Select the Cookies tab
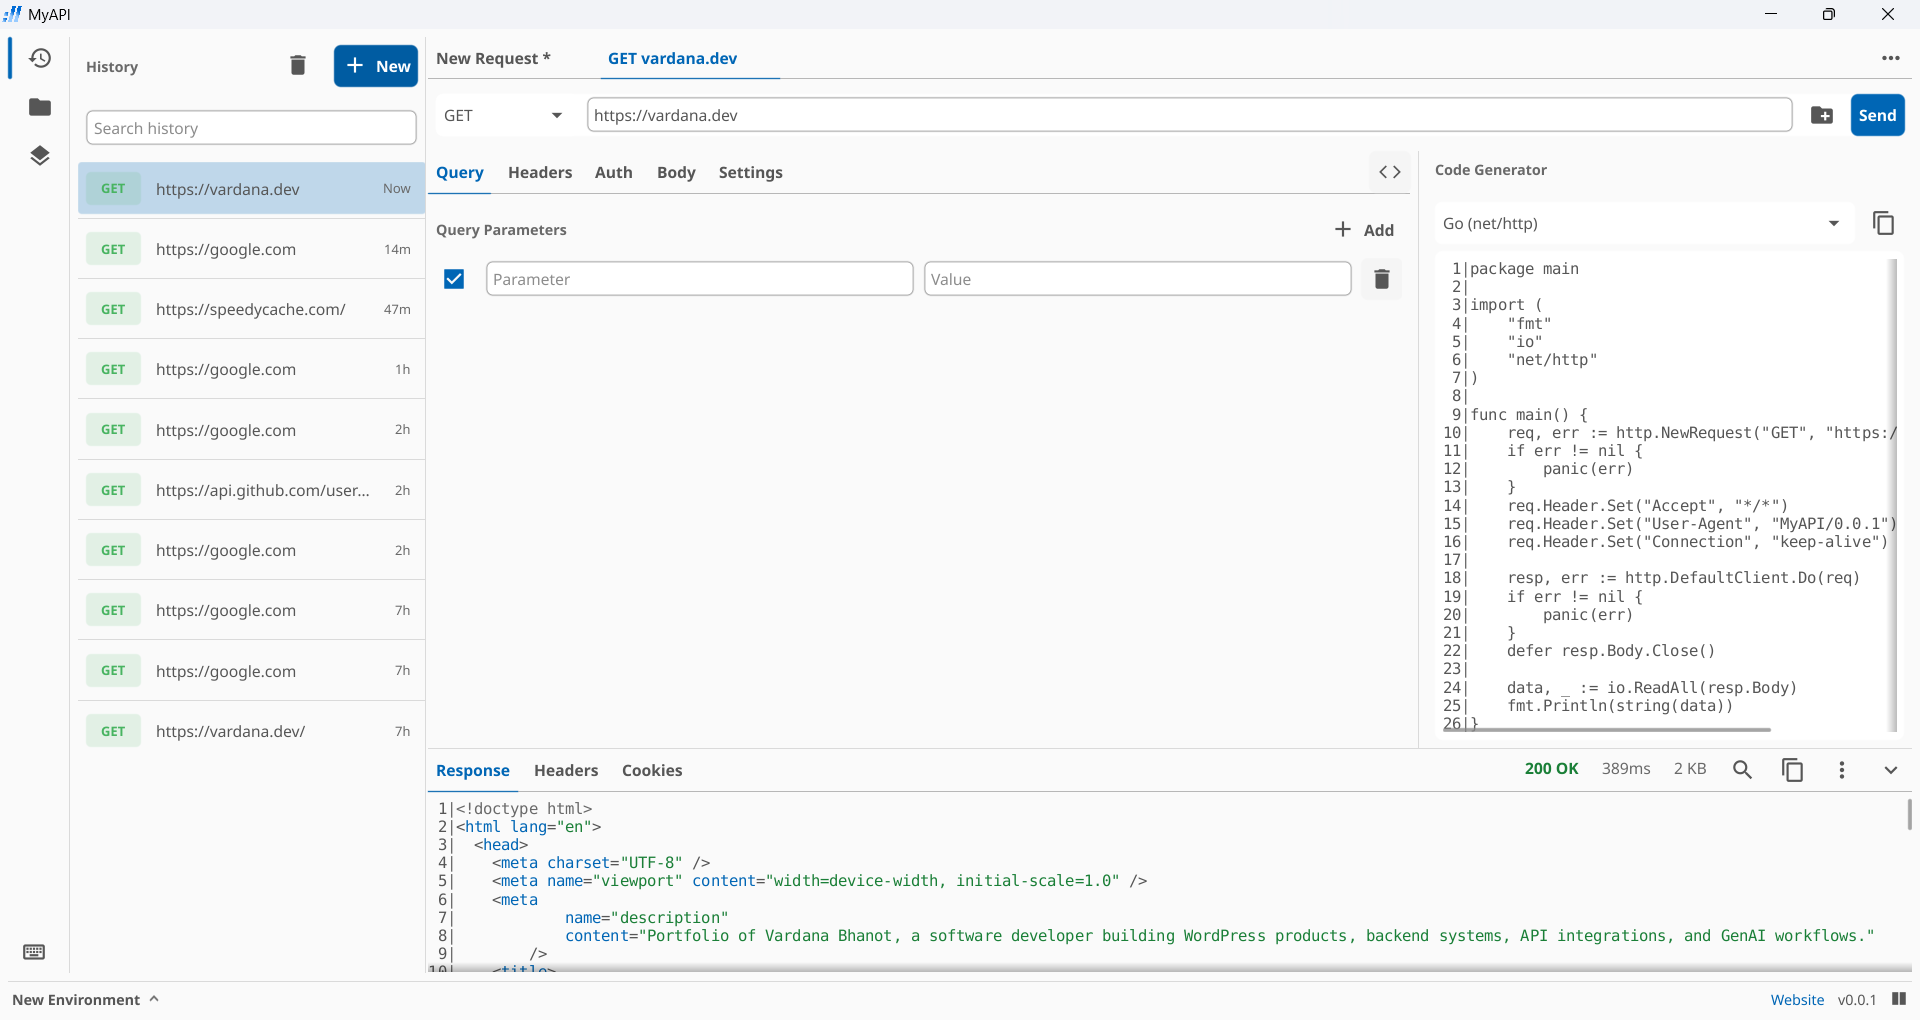 tap(652, 770)
